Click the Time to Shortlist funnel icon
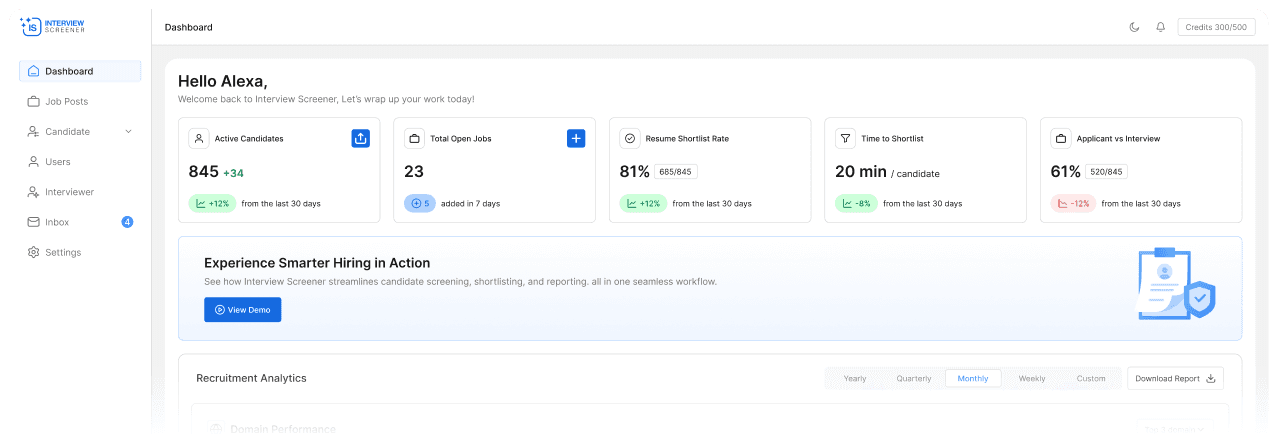 (845, 138)
